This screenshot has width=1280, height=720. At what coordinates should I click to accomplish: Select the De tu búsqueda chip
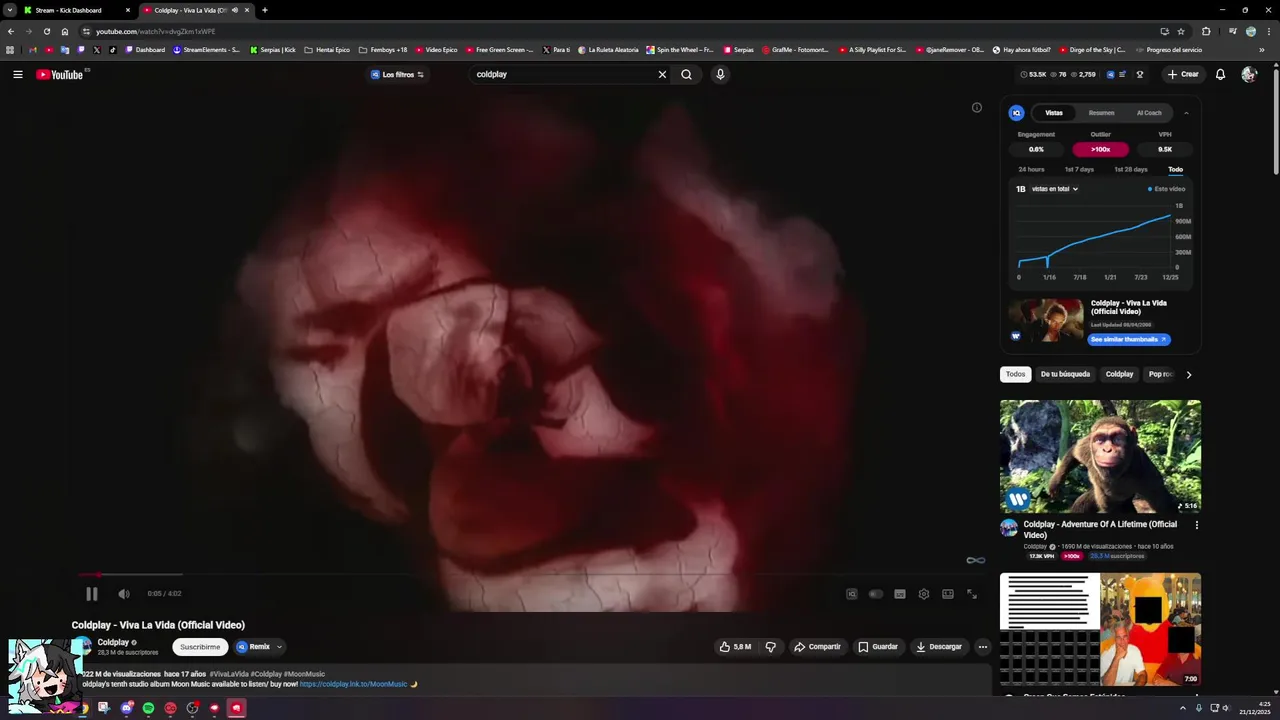(x=1065, y=374)
